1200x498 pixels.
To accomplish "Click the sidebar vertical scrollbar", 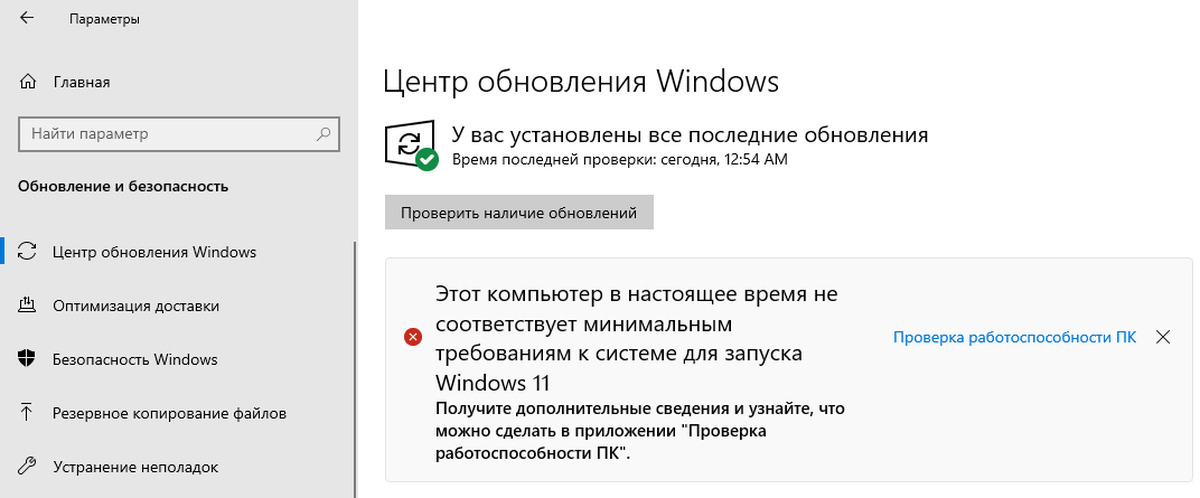I will (x=354, y=370).
